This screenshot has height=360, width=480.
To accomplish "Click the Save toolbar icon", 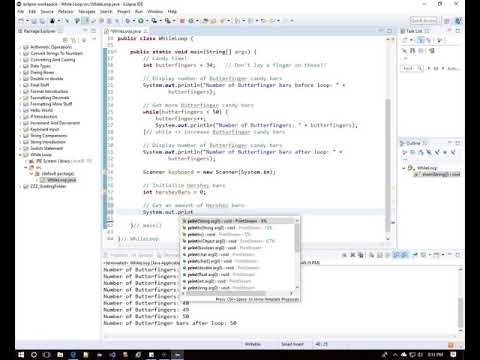I will tap(34, 21).
